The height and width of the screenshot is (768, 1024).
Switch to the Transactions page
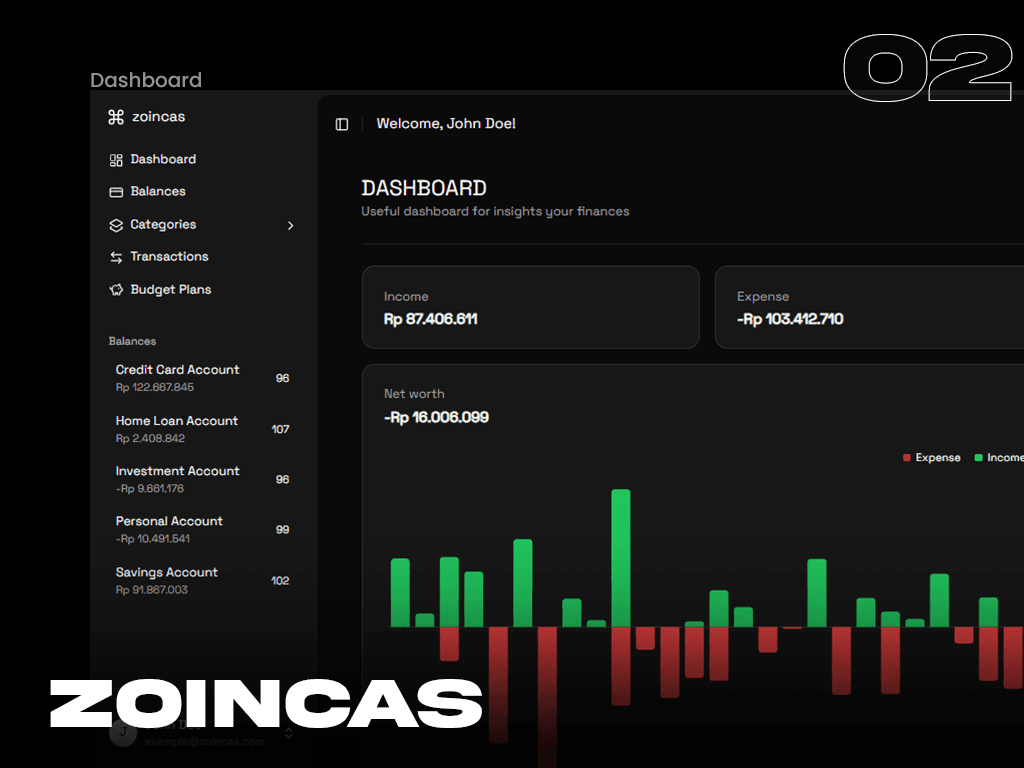[168, 256]
